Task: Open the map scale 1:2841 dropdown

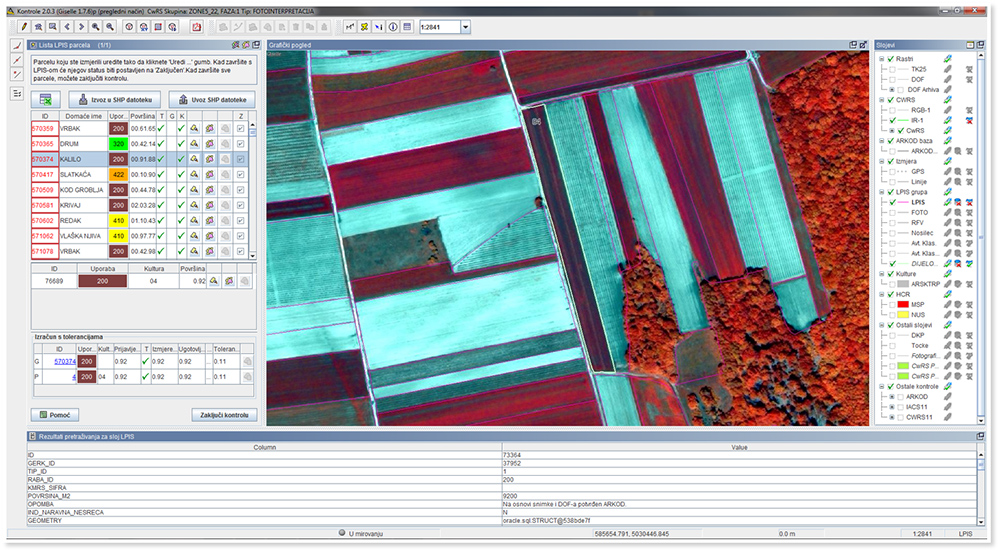Action: pos(466,27)
